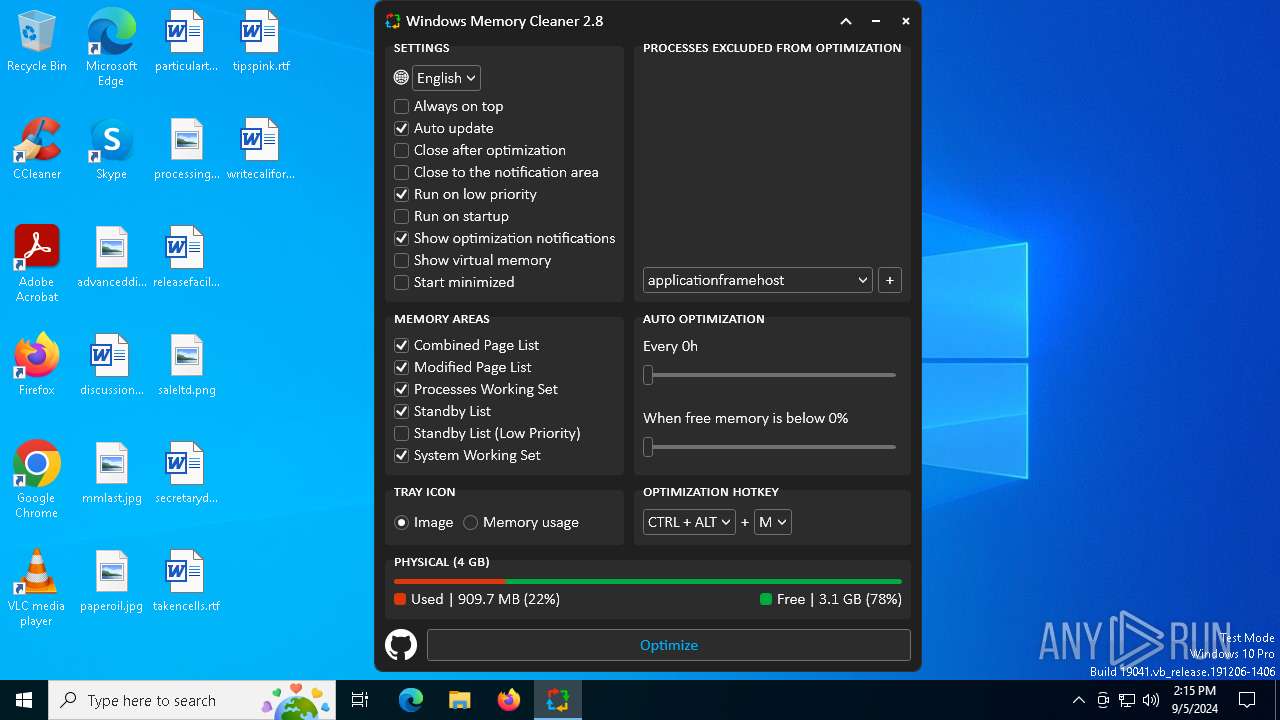Open the Skype desktop shortcut
This screenshot has width=1280, height=720.
pyautogui.click(x=111, y=149)
